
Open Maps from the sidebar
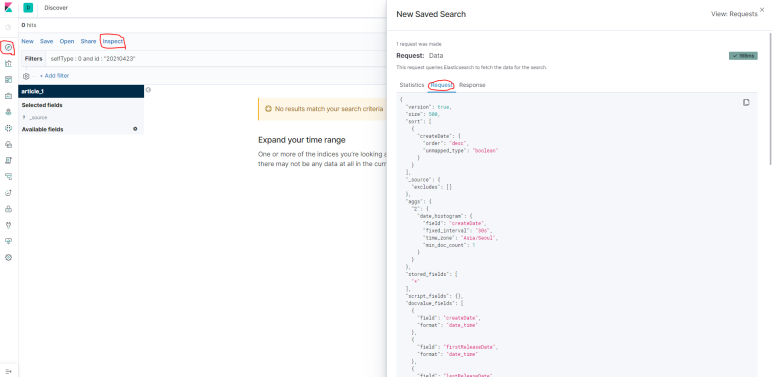(x=8, y=112)
